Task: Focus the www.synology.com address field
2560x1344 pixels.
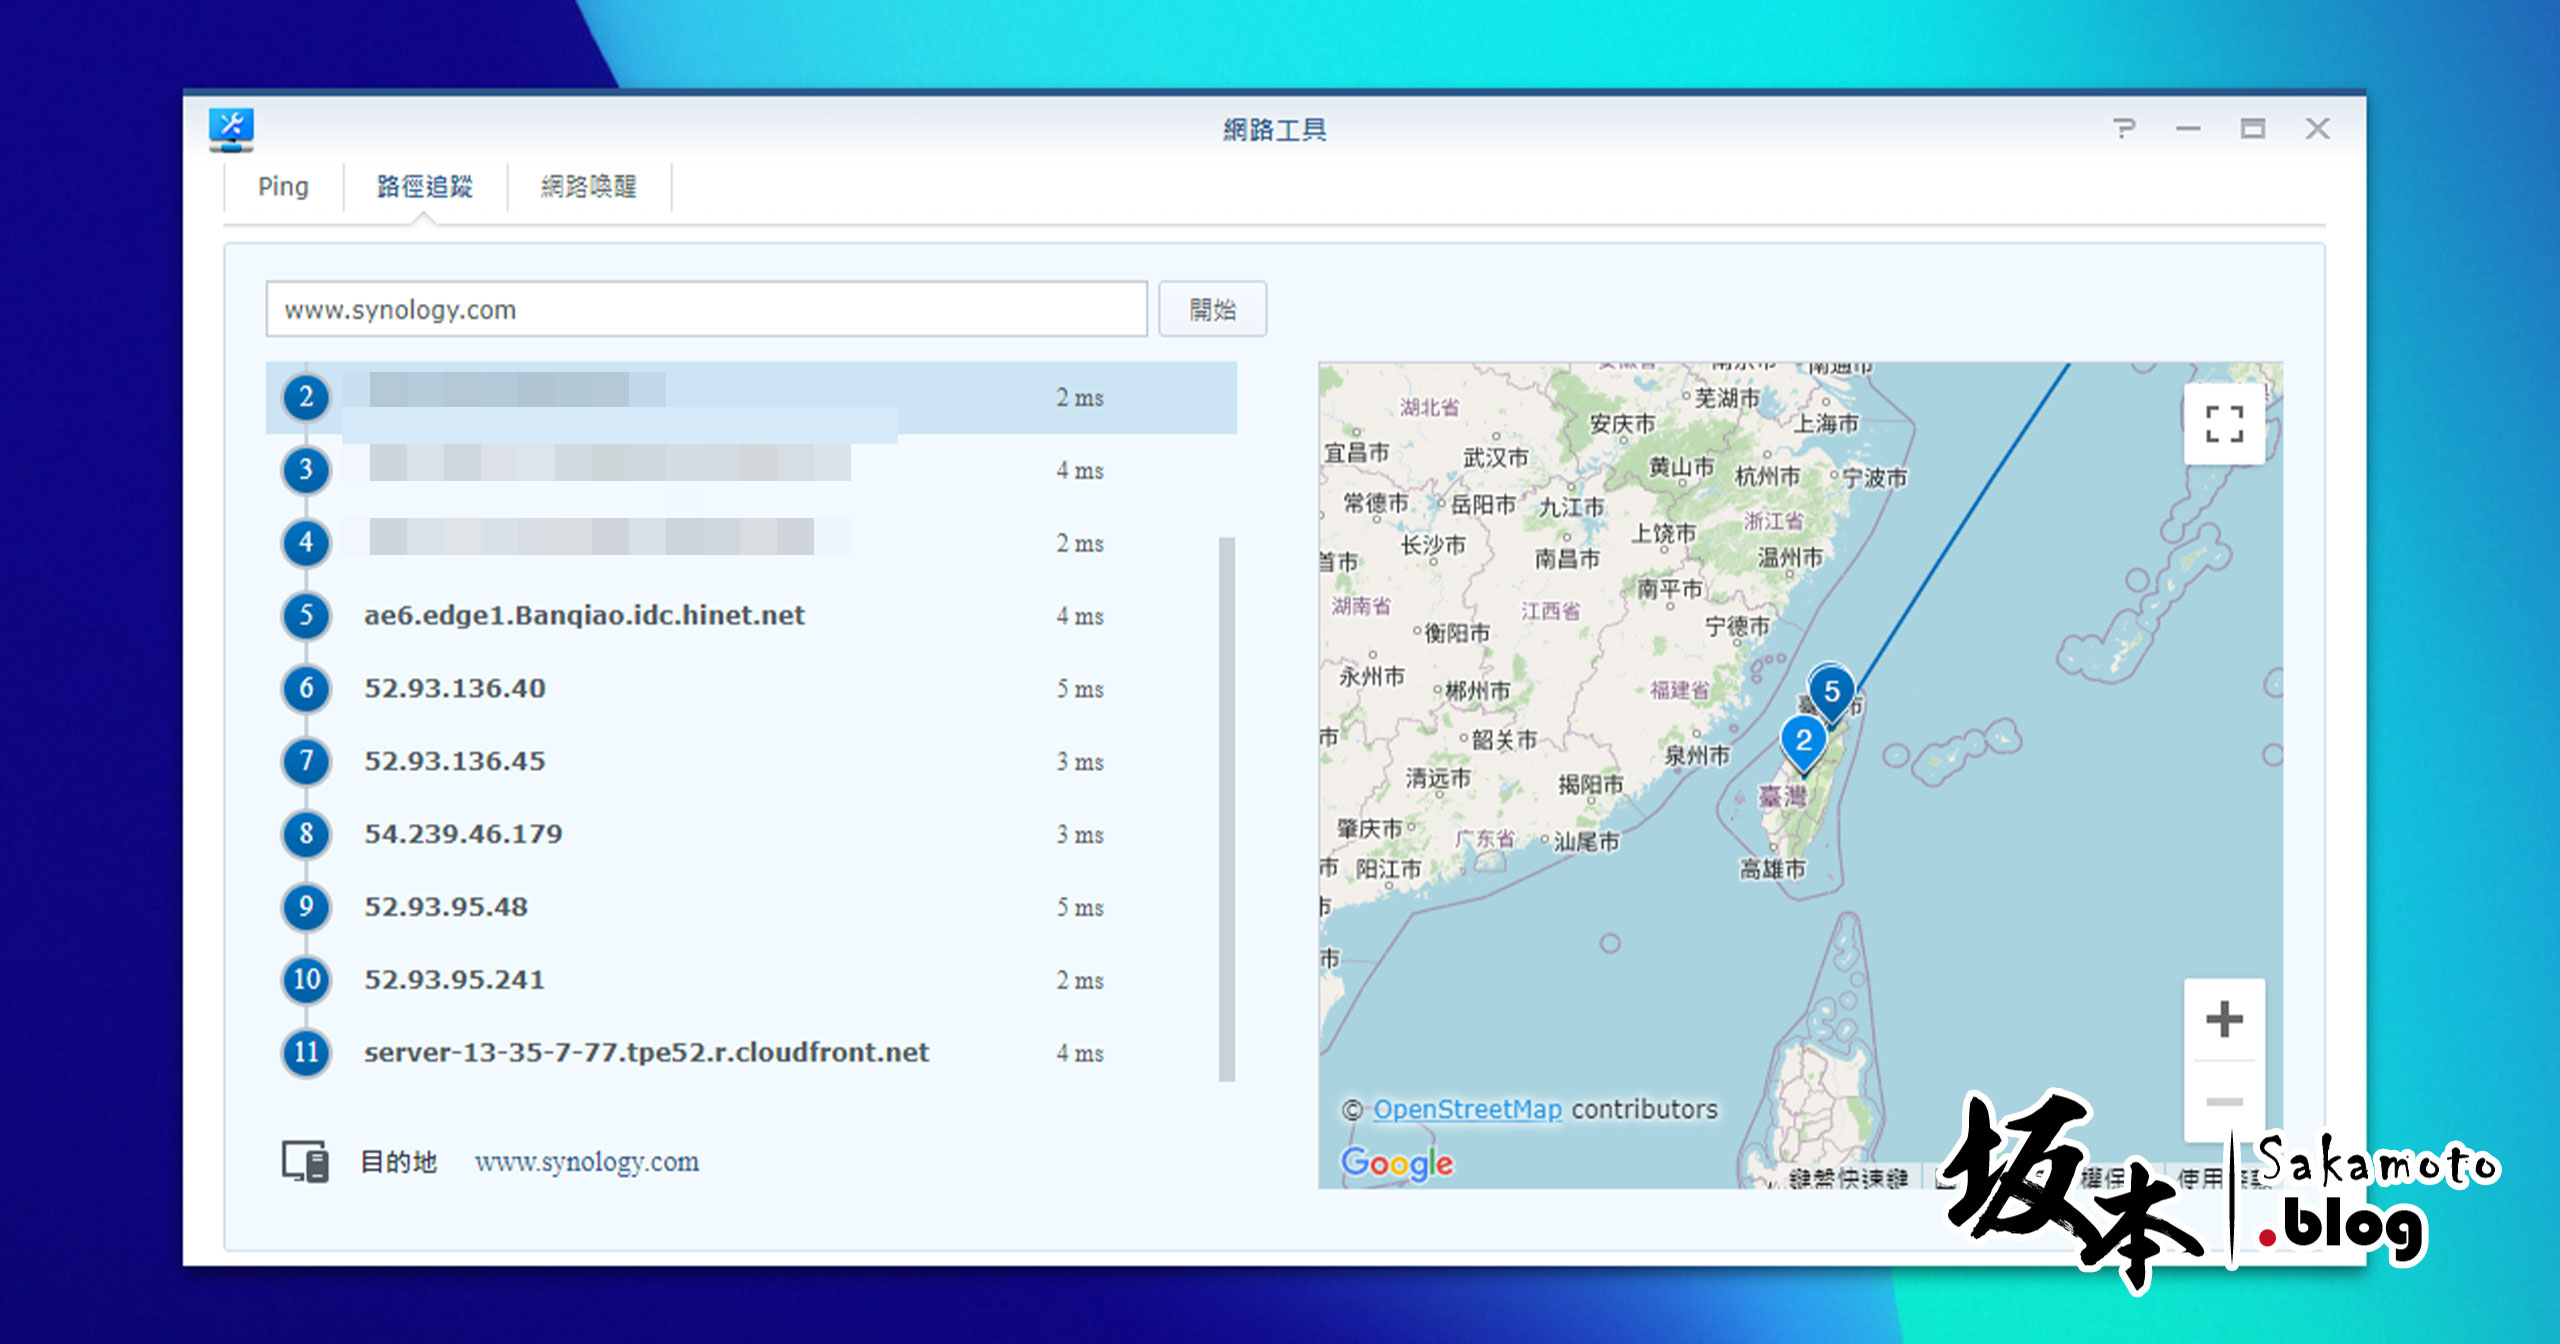Action: [706, 309]
